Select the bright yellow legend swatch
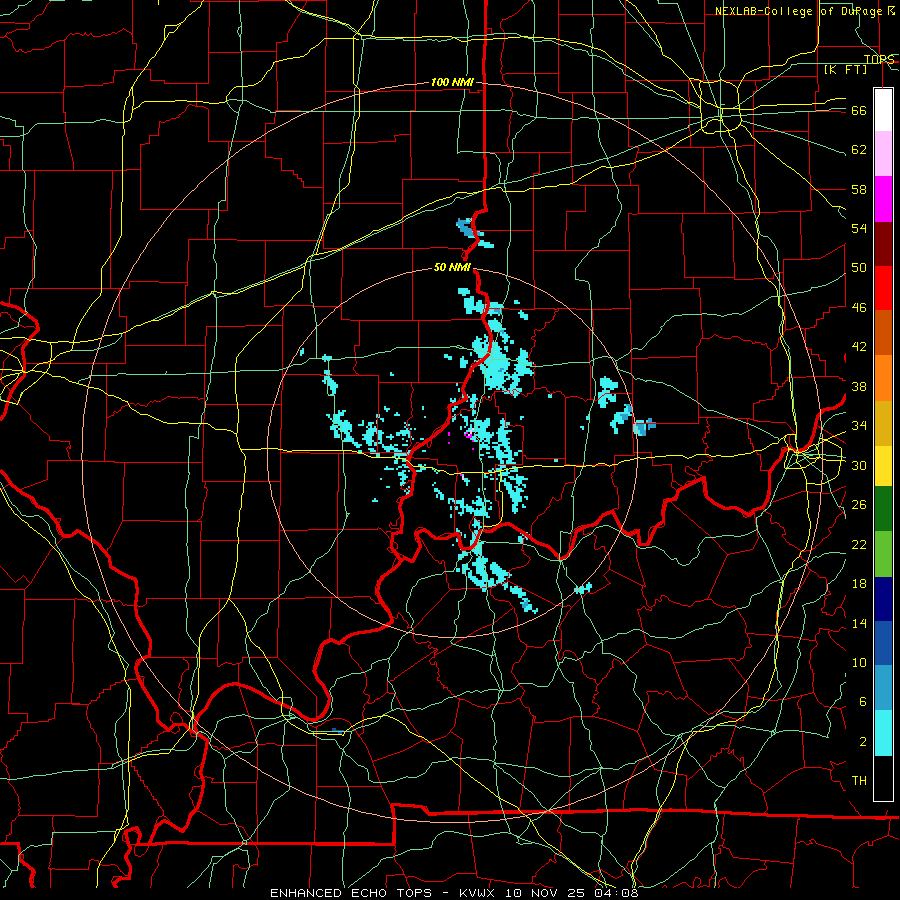Screen dimensions: 900x900 tap(883, 465)
